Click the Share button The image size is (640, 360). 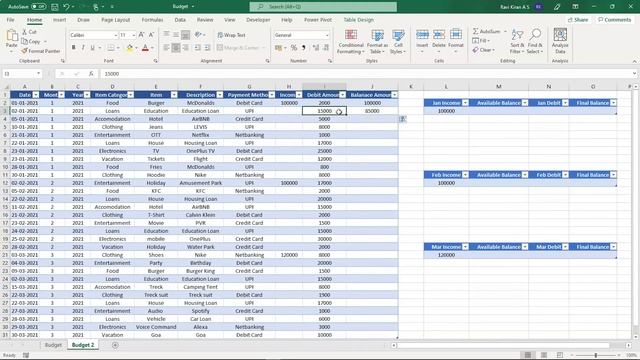coord(578,20)
